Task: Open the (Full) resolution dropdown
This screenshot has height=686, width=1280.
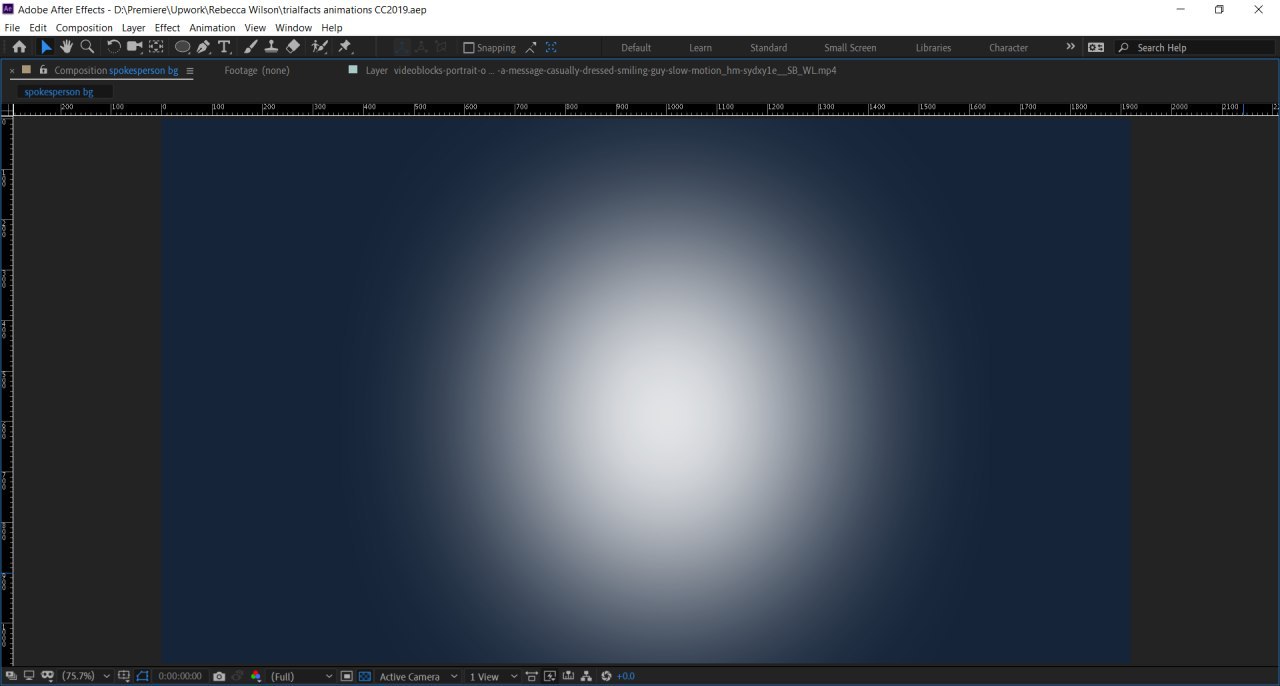Action: tap(301, 676)
